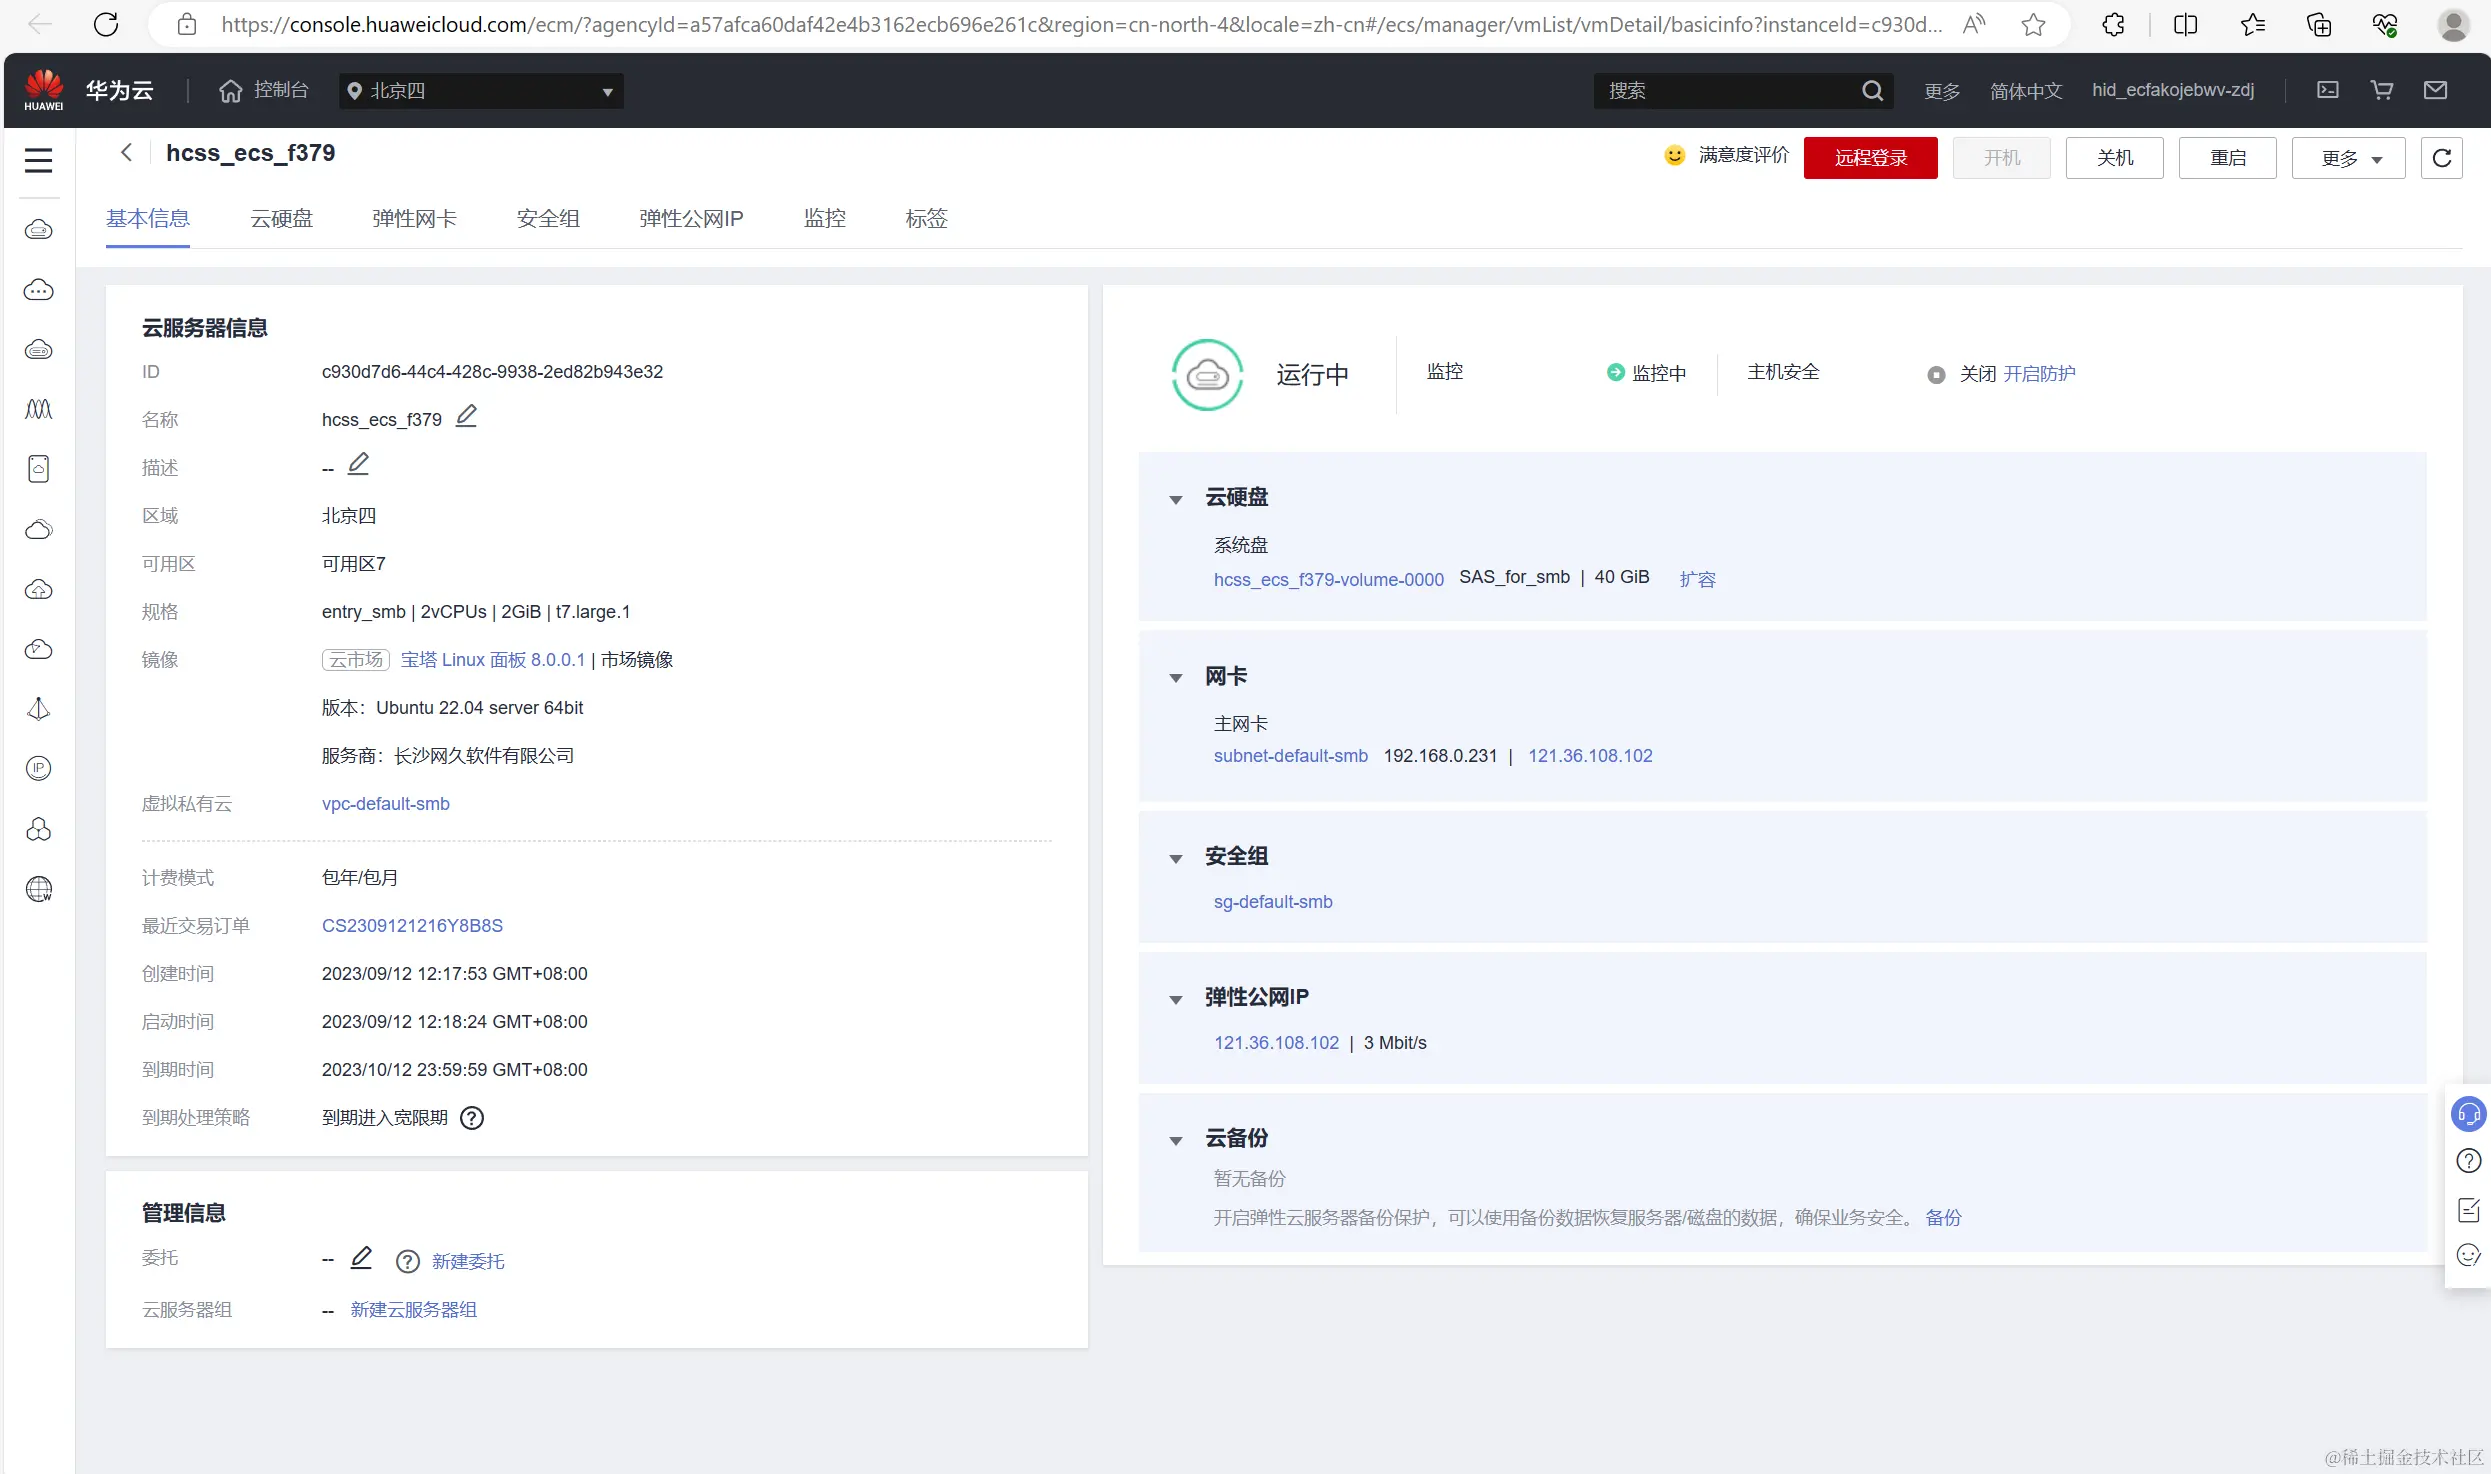The height and width of the screenshot is (1474, 2491).
Task: Collapse the 网卡 section
Action: click(x=1176, y=678)
